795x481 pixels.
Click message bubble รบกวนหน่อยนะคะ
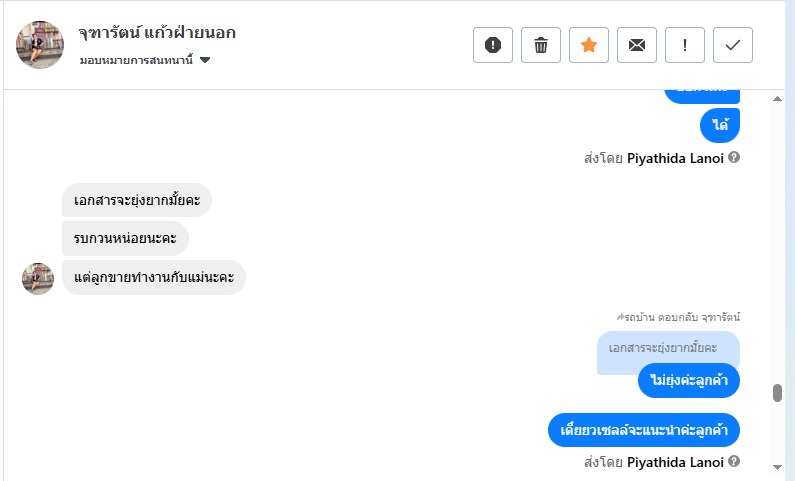(x=125, y=238)
